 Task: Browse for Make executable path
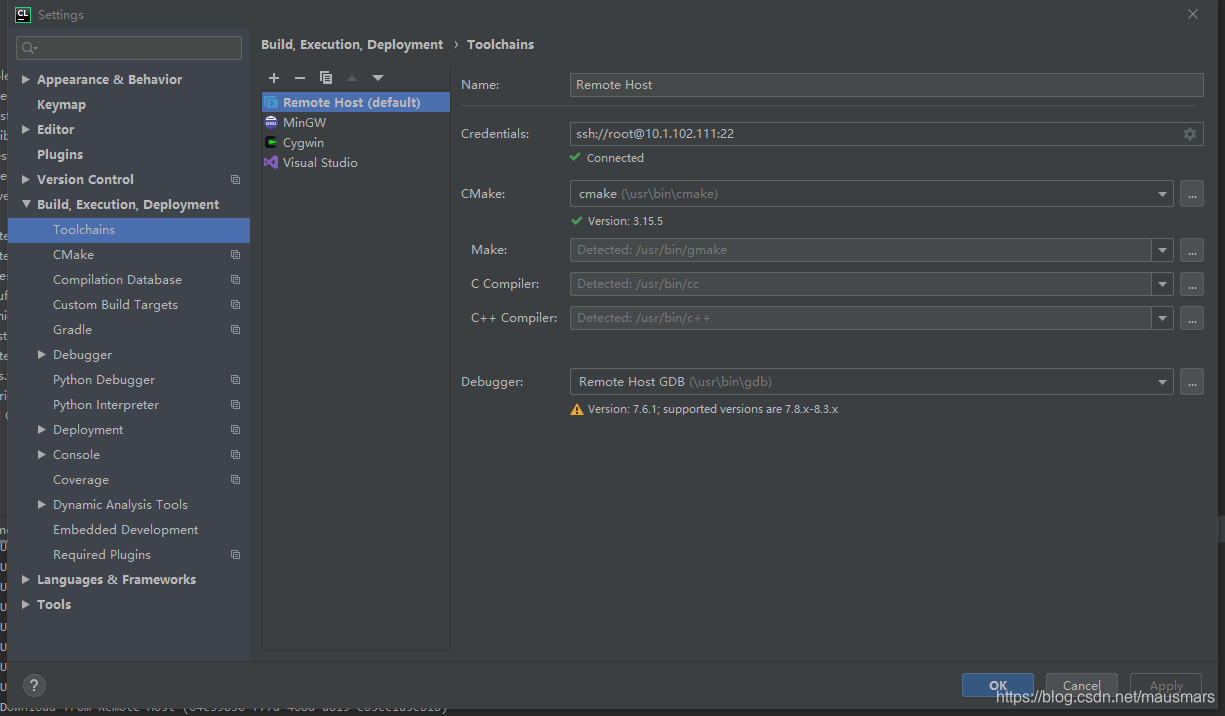pos(1191,250)
